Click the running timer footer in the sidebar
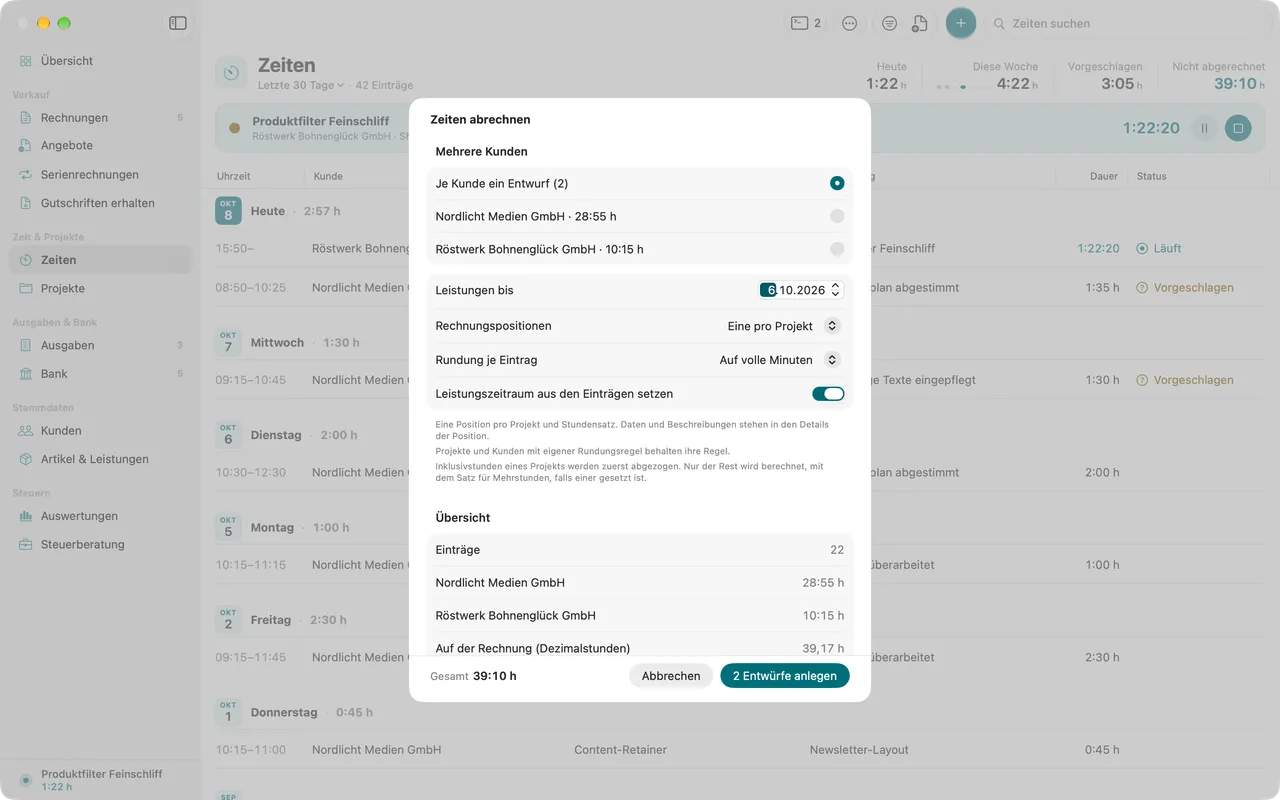Image resolution: width=1280 pixels, height=800 pixels. pyautogui.click(x=100, y=780)
